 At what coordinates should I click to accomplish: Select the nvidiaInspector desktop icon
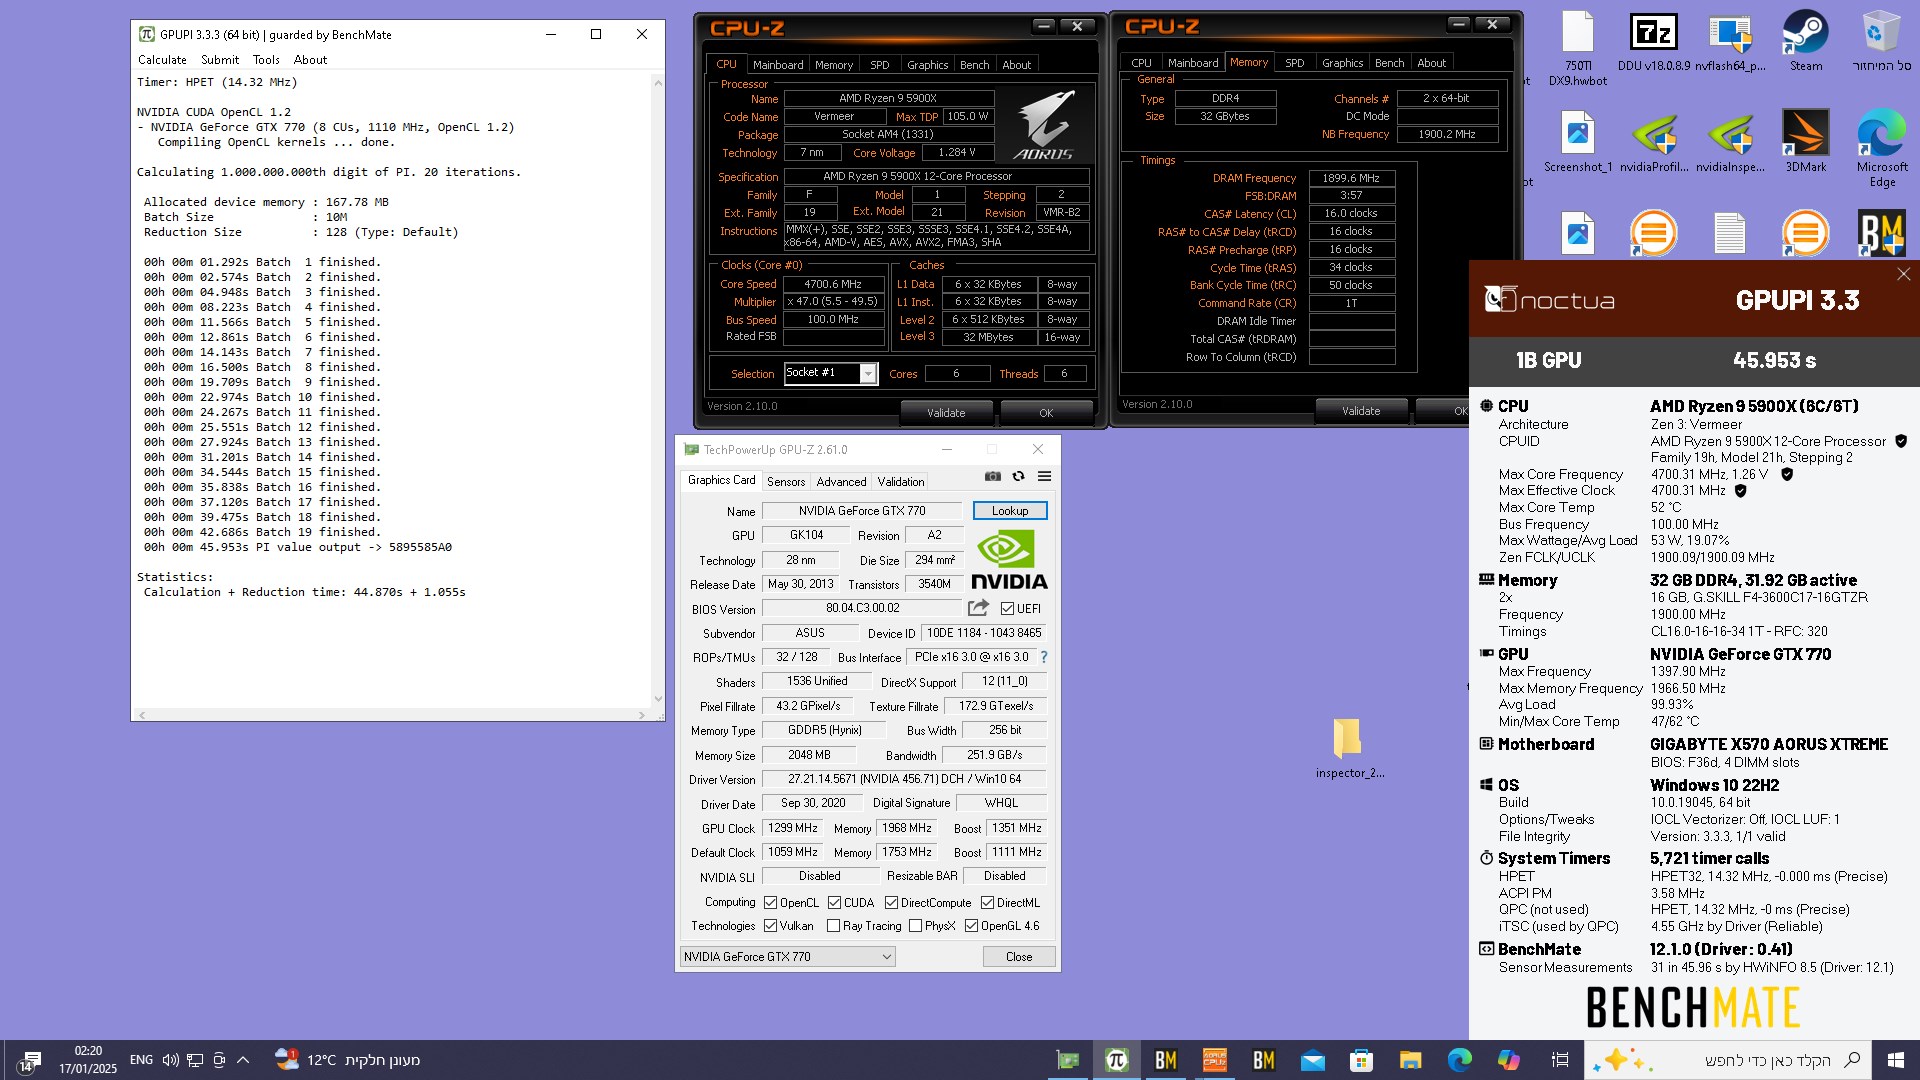[x=1730, y=141]
